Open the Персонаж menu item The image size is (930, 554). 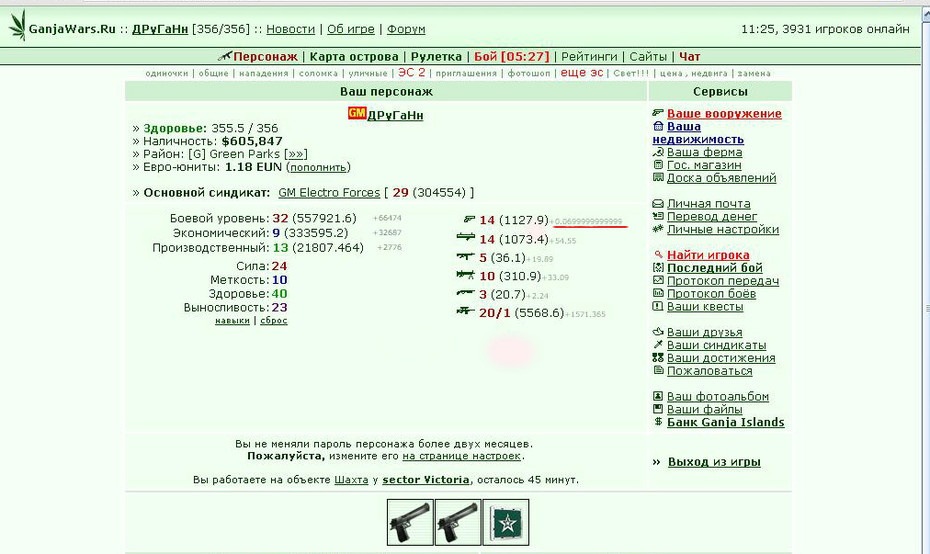pyautogui.click(x=265, y=56)
